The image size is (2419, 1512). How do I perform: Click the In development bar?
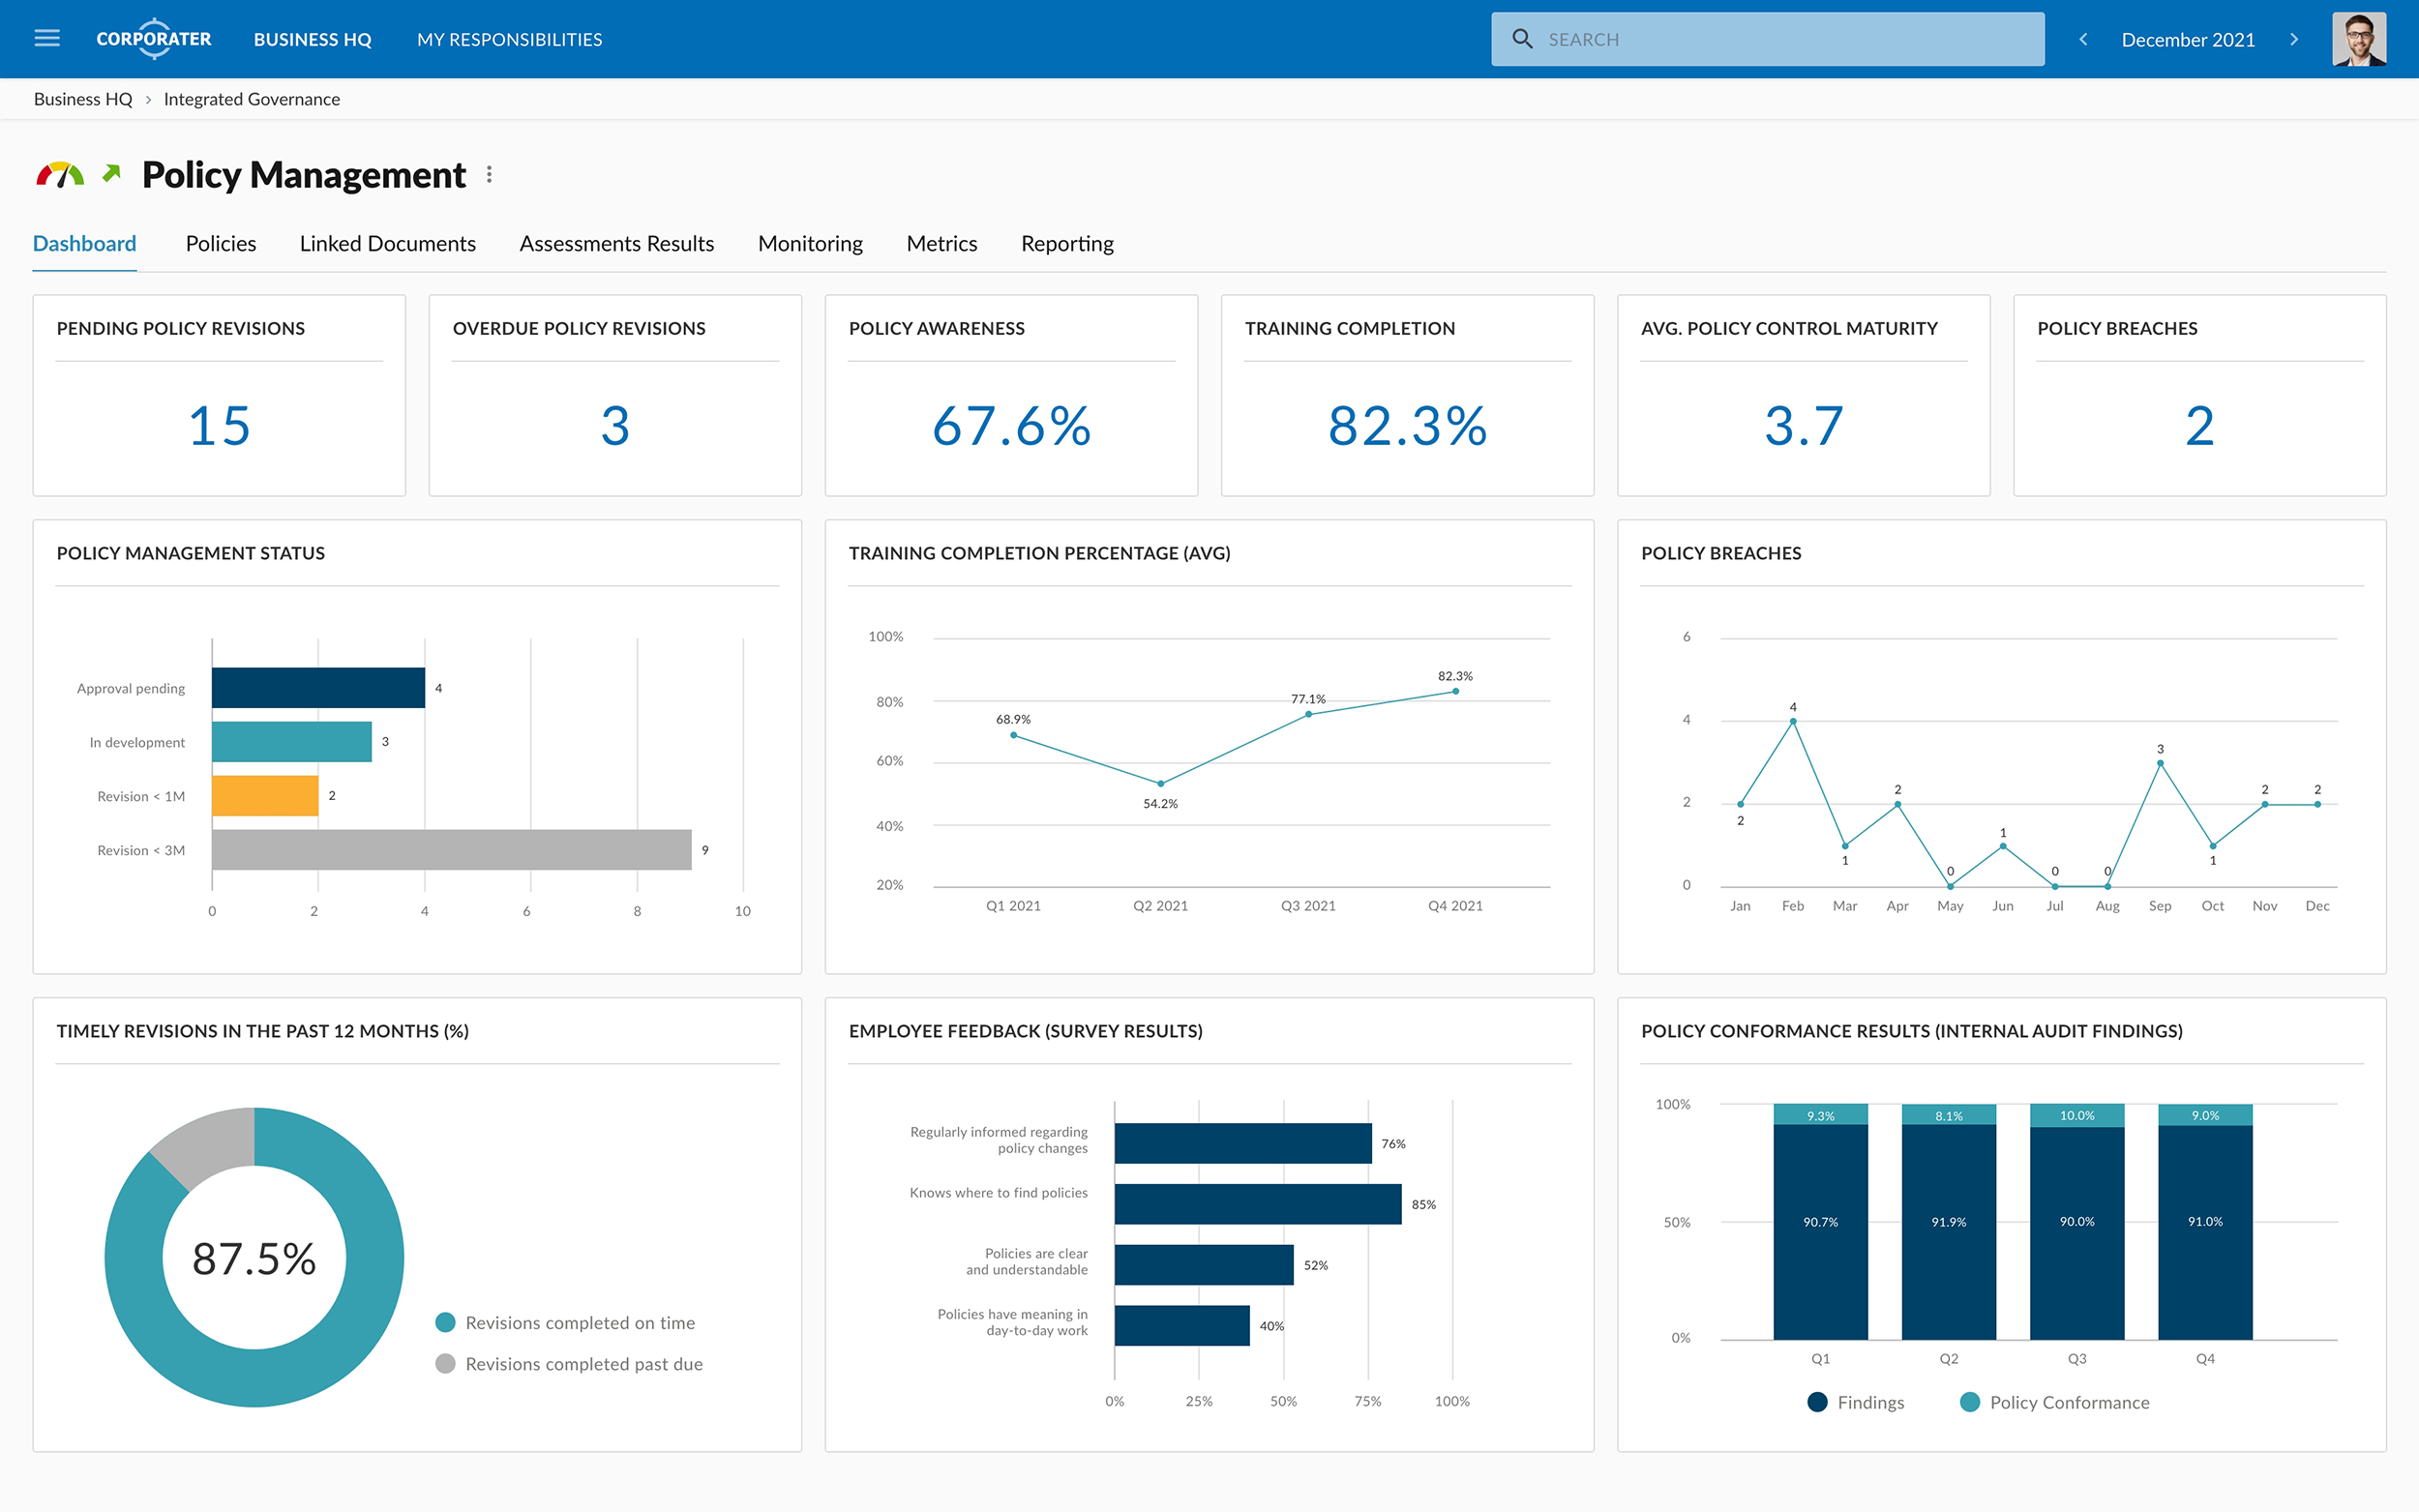[x=292, y=742]
